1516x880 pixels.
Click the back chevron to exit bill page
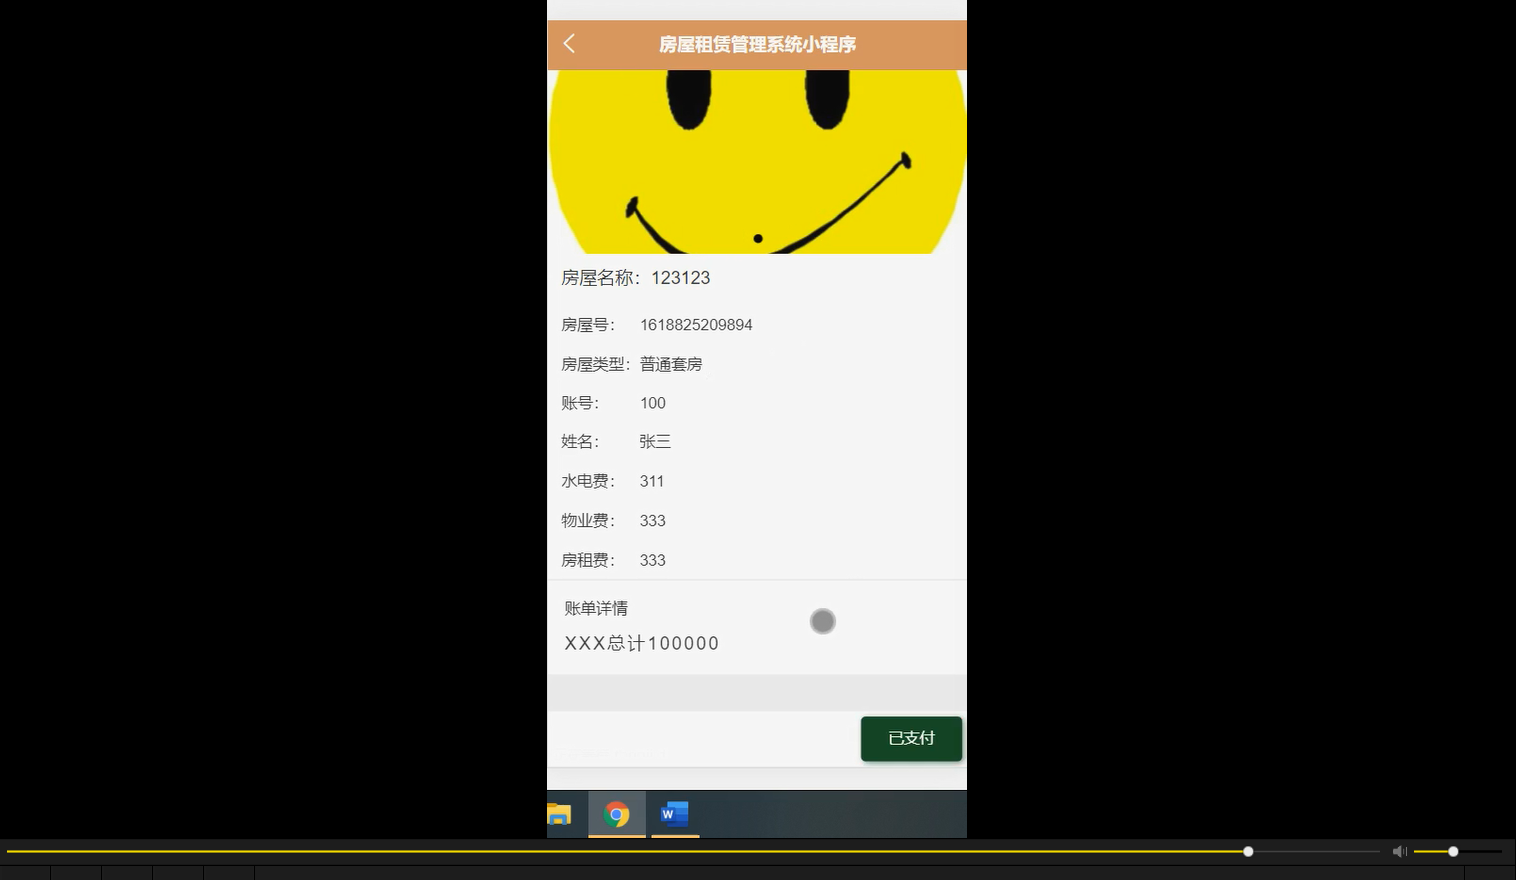click(x=568, y=44)
